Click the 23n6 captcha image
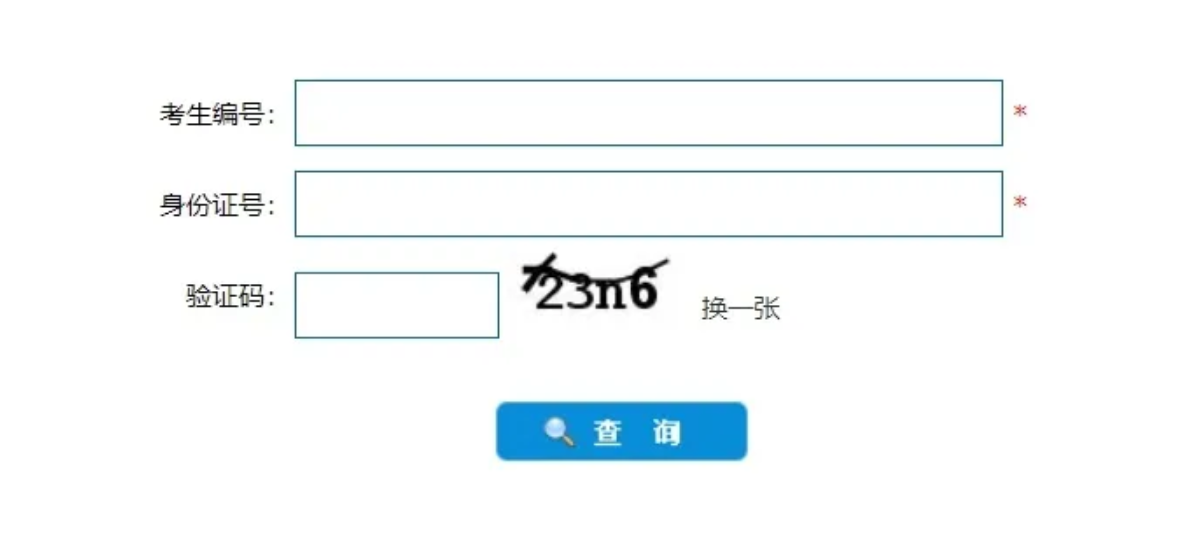Image resolution: width=1179 pixels, height=542 pixels. click(x=595, y=283)
